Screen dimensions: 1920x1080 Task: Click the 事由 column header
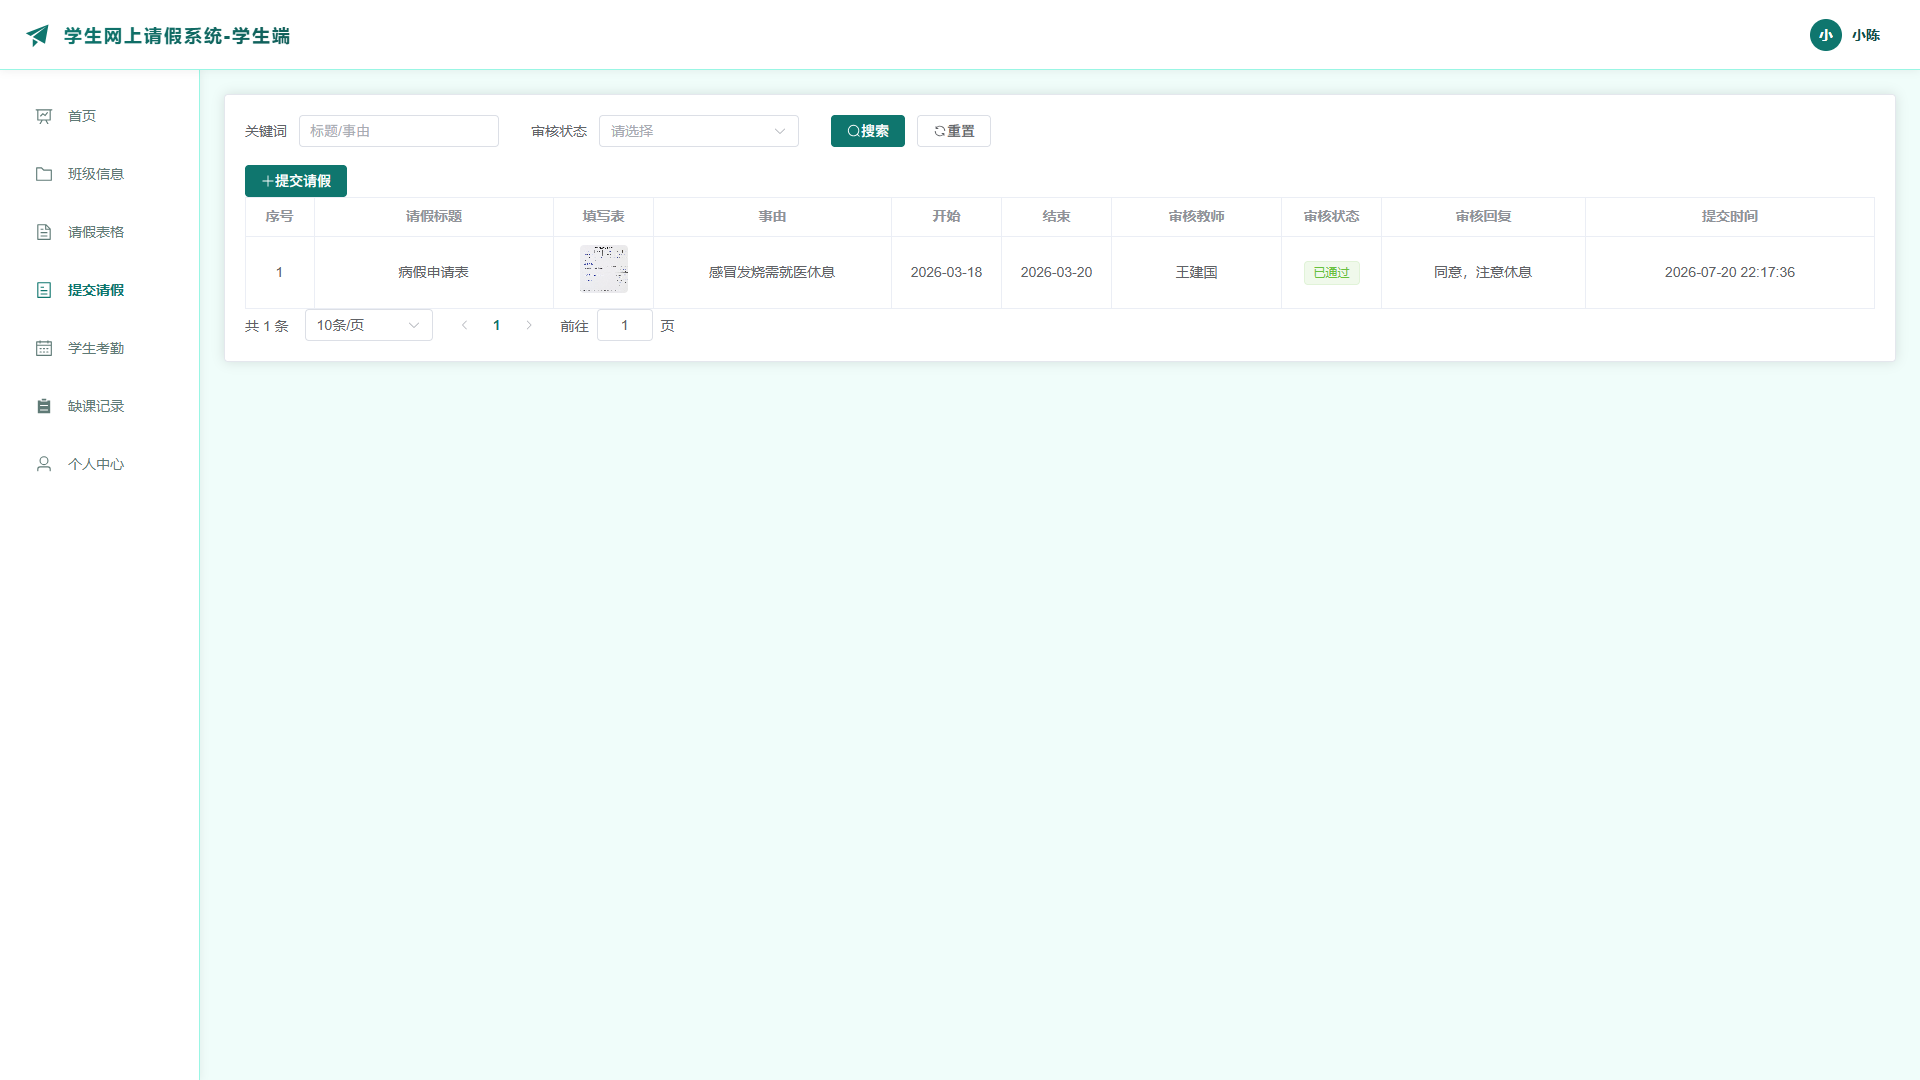(772, 216)
